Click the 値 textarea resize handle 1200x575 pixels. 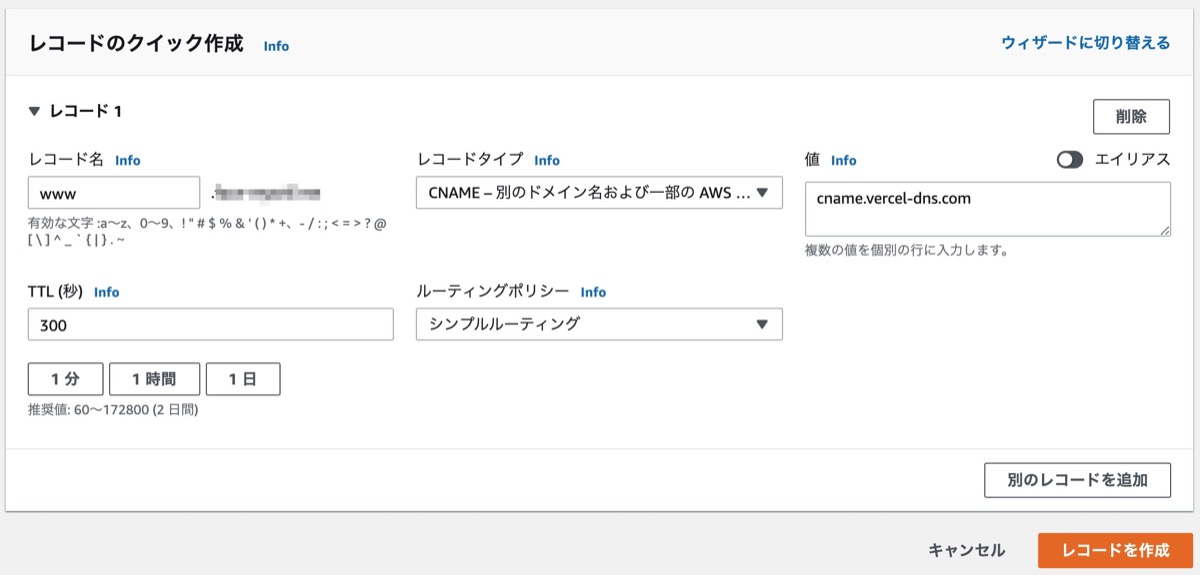coord(1164,231)
